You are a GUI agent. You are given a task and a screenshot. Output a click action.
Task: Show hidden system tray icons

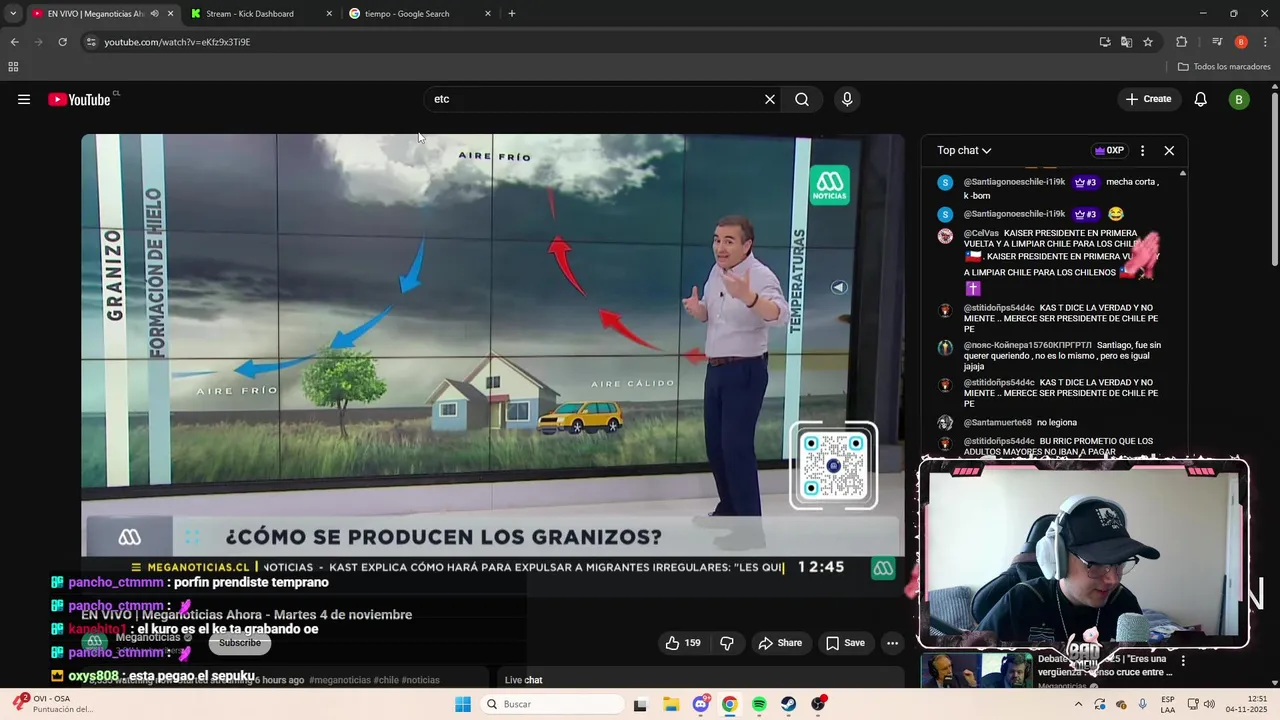pos(1078,704)
